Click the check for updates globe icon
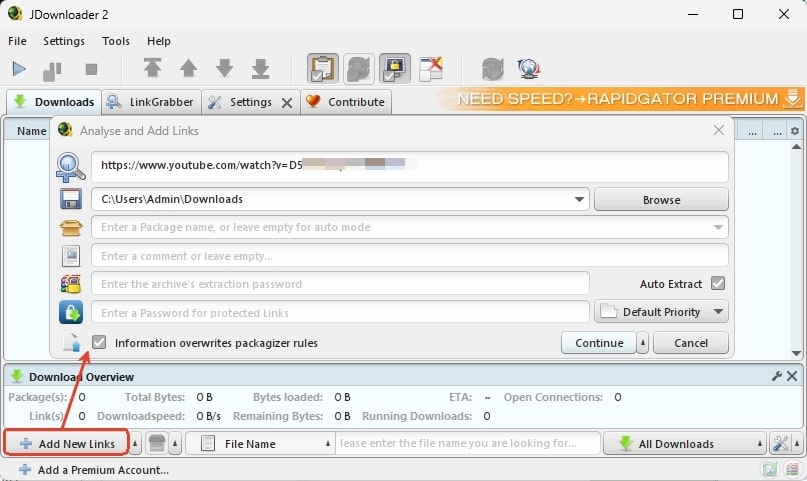Image resolution: width=807 pixels, height=481 pixels. (529, 69)
